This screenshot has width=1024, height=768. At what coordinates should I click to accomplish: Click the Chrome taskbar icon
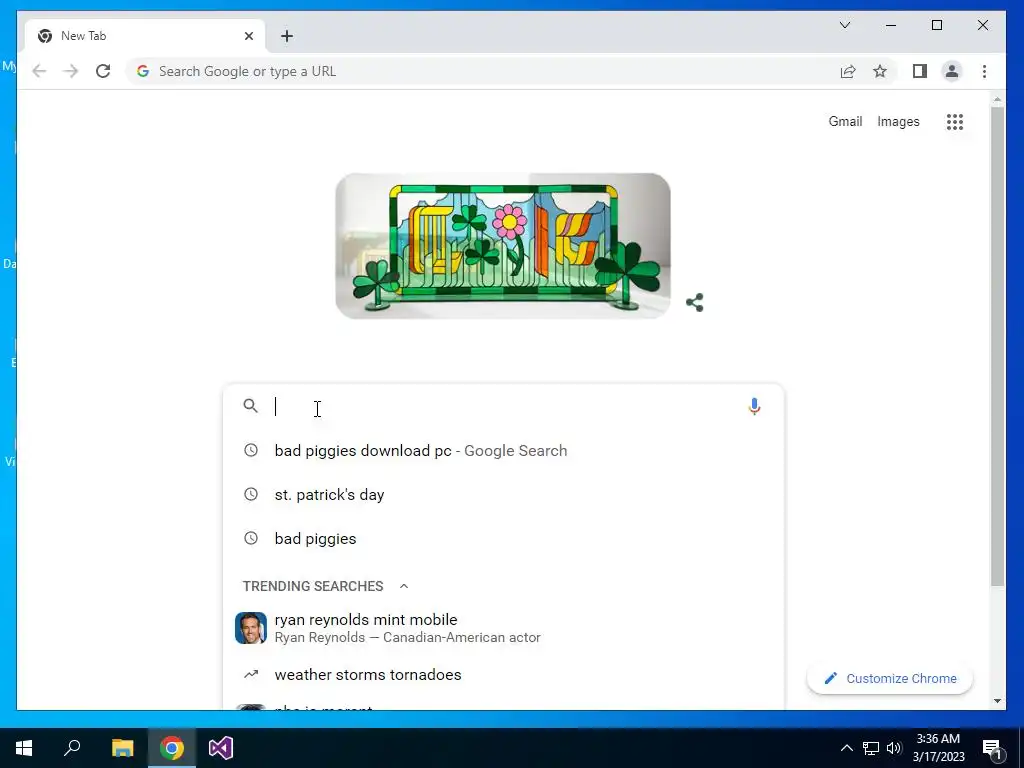(x=172, y=748)
